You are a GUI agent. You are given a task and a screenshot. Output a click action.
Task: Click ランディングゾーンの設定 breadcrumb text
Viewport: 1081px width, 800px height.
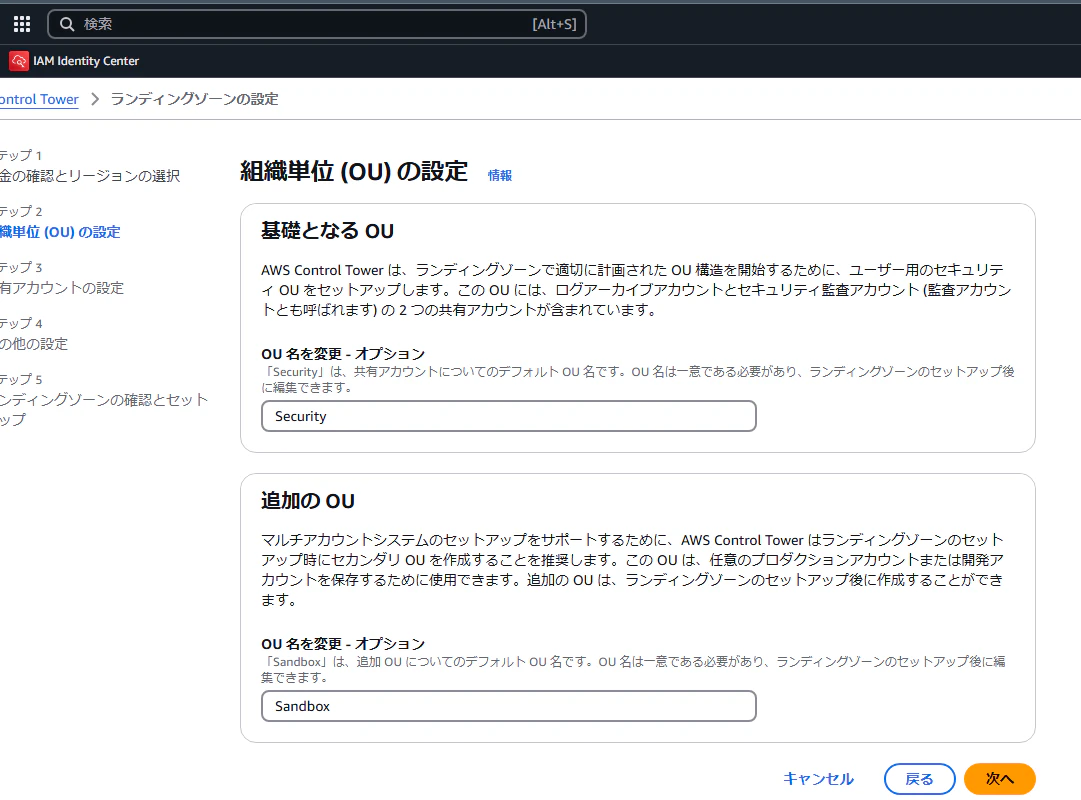pyautogui.click(x=194, y=99)
